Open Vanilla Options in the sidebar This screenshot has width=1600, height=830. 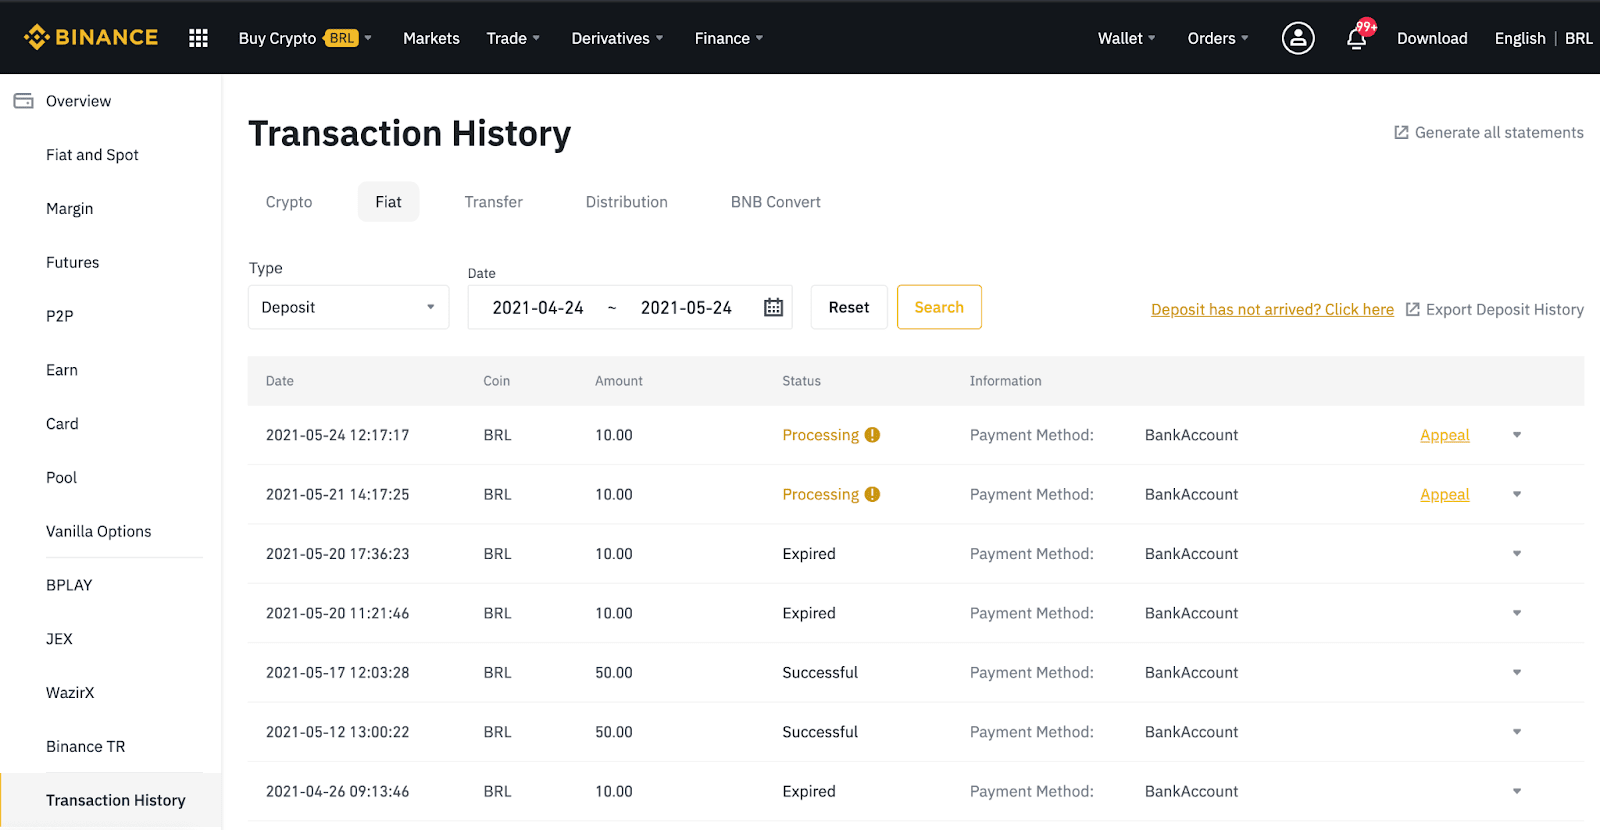tap(98, 531)
